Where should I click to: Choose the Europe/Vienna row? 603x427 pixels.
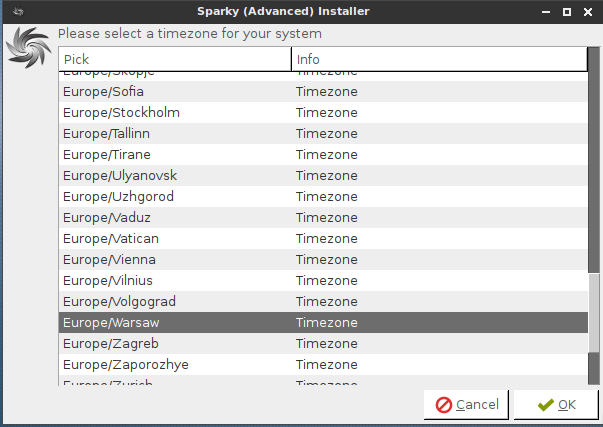pos(323,260)
